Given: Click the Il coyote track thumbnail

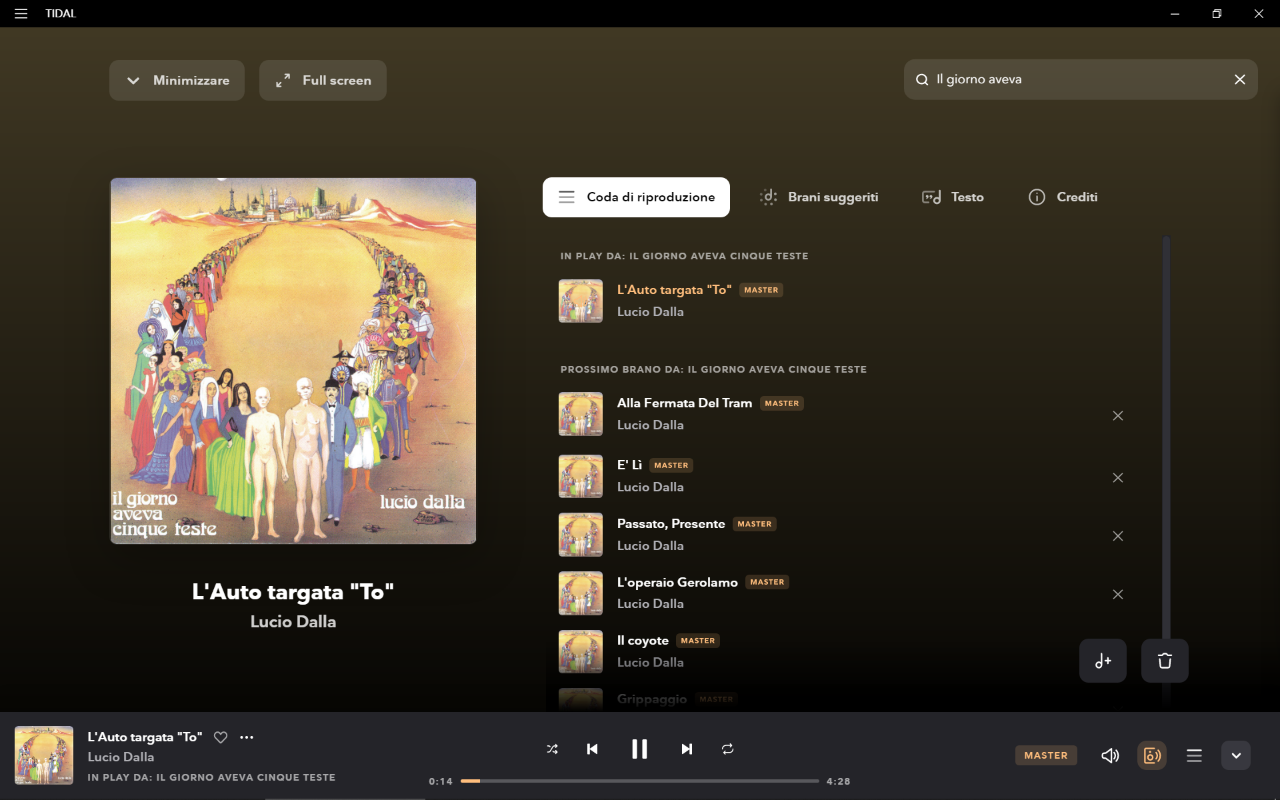Looking at the screenshot, I should coord(581,651).
